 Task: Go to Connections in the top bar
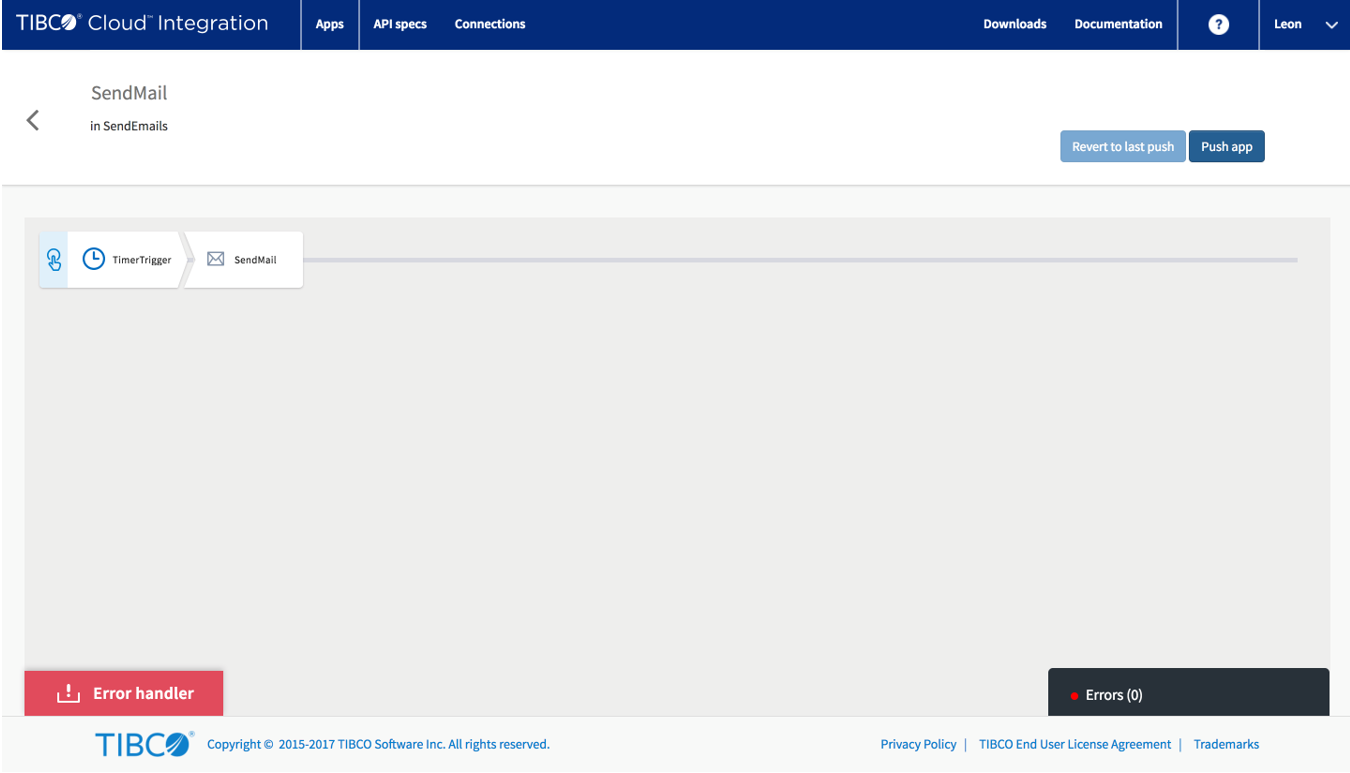click(x=490, y=24)
